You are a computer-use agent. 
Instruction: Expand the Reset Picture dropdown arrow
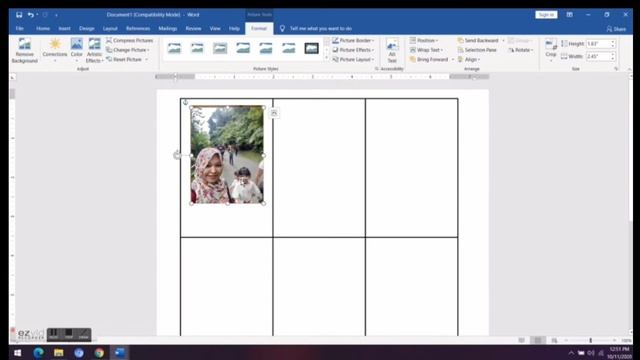(147, 60)
